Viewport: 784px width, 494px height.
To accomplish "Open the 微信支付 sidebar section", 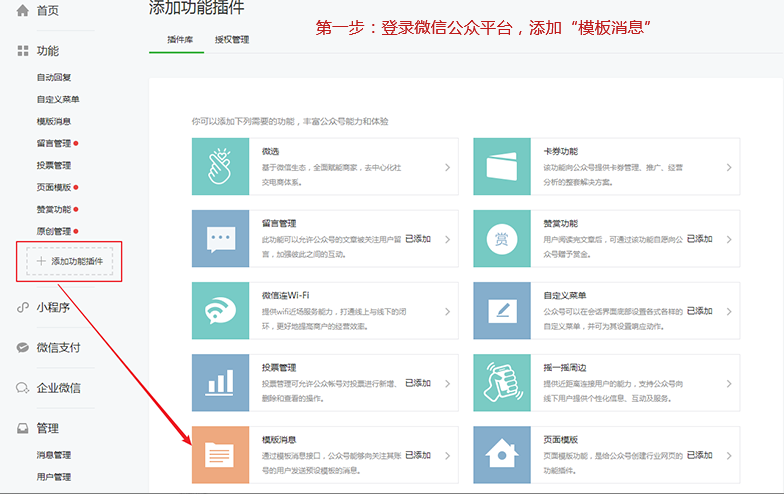I will coord(58,348).
